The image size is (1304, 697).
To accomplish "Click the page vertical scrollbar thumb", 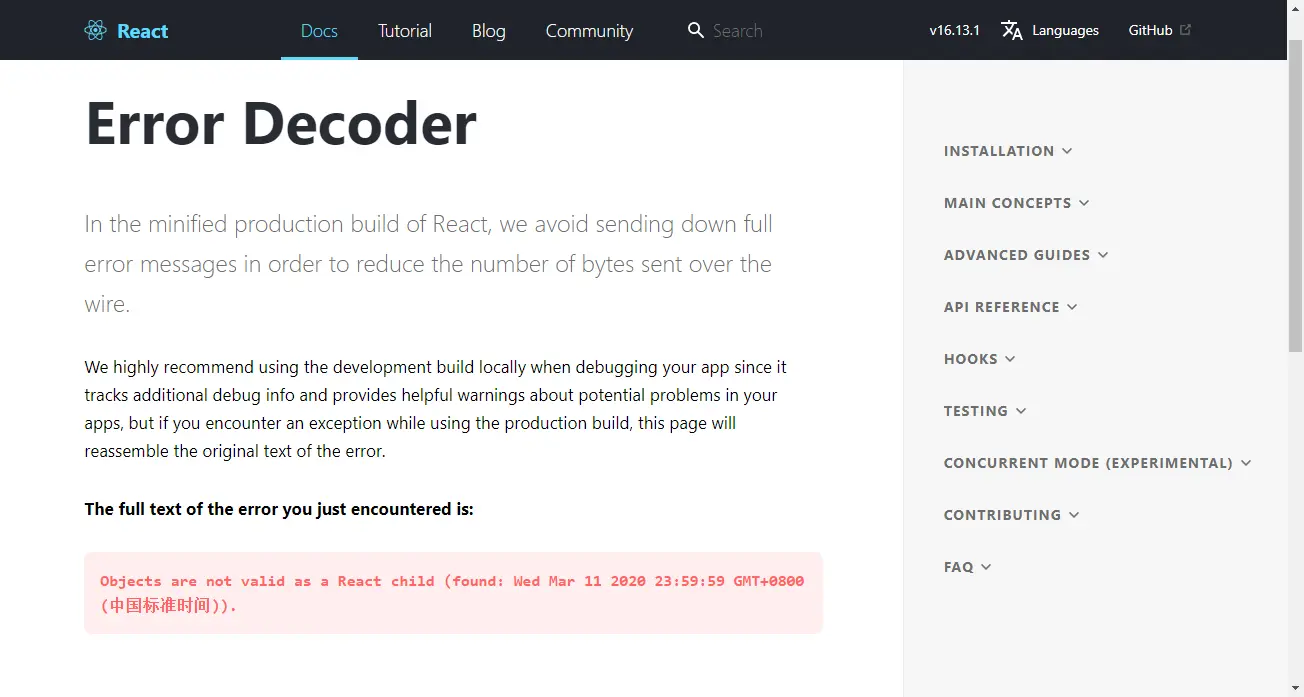I will (1295, 195).
